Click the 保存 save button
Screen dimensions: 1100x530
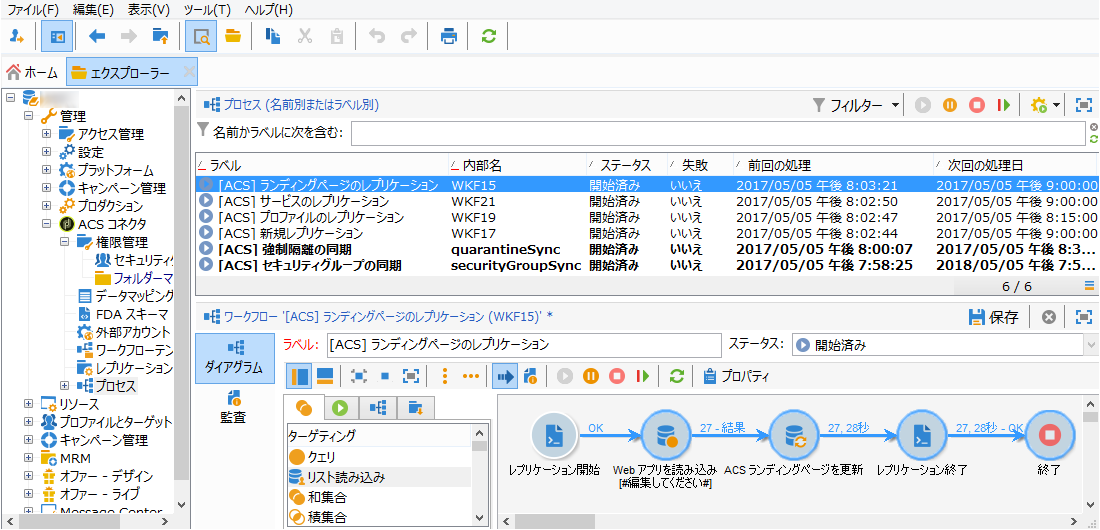pos(994,317)
